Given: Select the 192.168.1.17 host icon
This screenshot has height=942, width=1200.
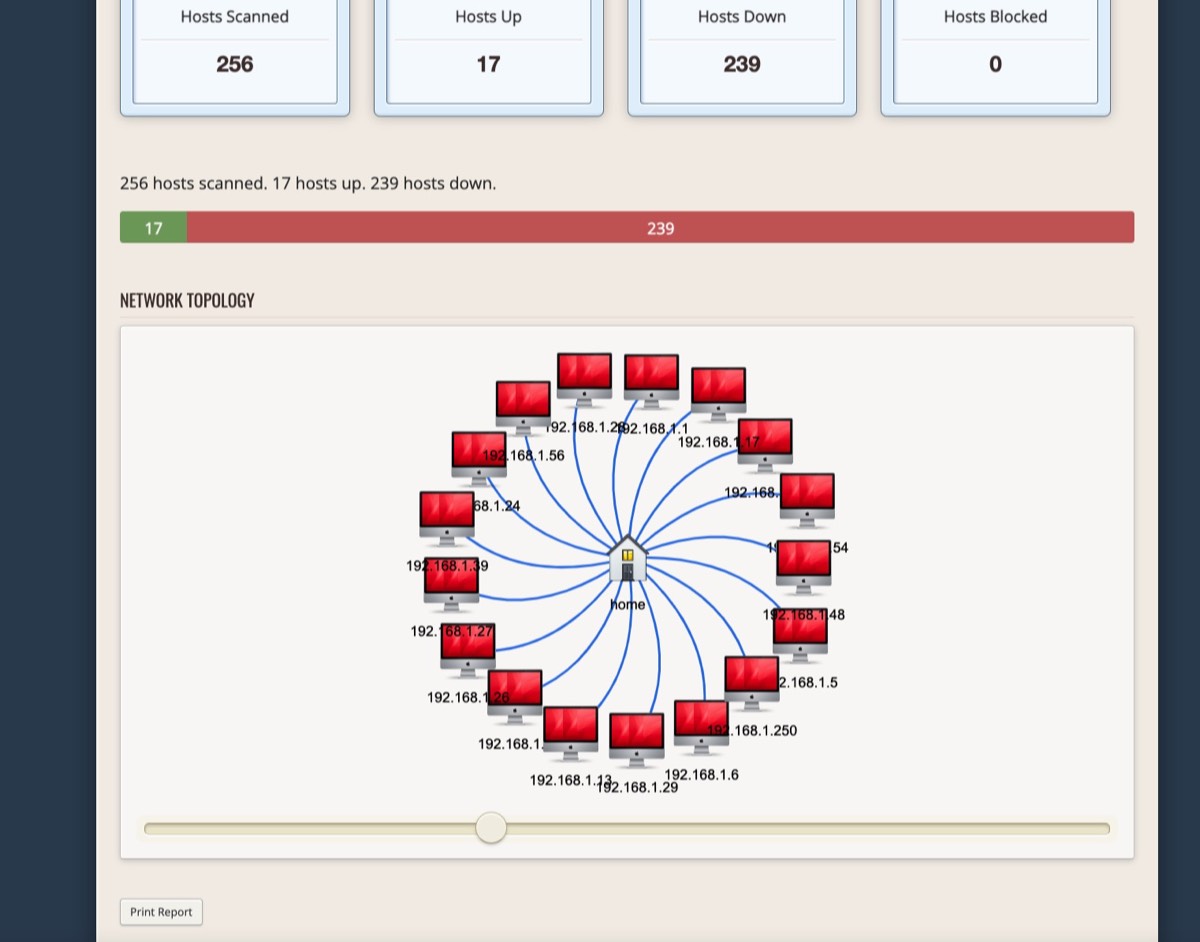Looking at the screenshot, I should [718, 392].
